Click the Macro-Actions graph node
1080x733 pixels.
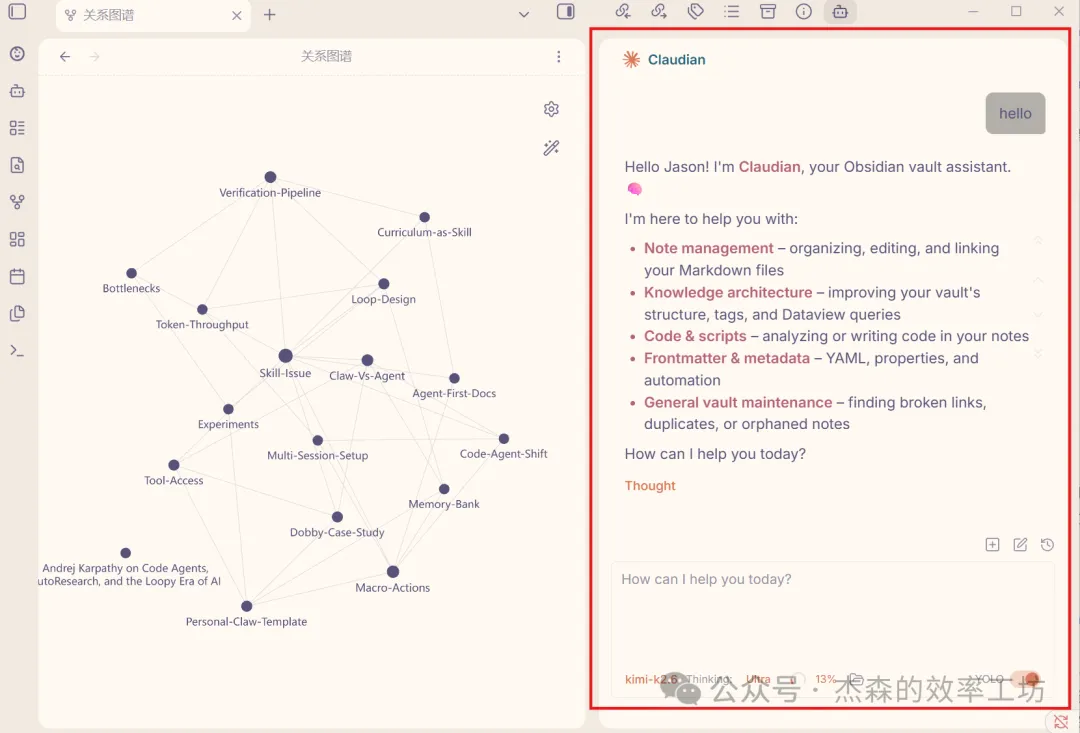[393, 572]
